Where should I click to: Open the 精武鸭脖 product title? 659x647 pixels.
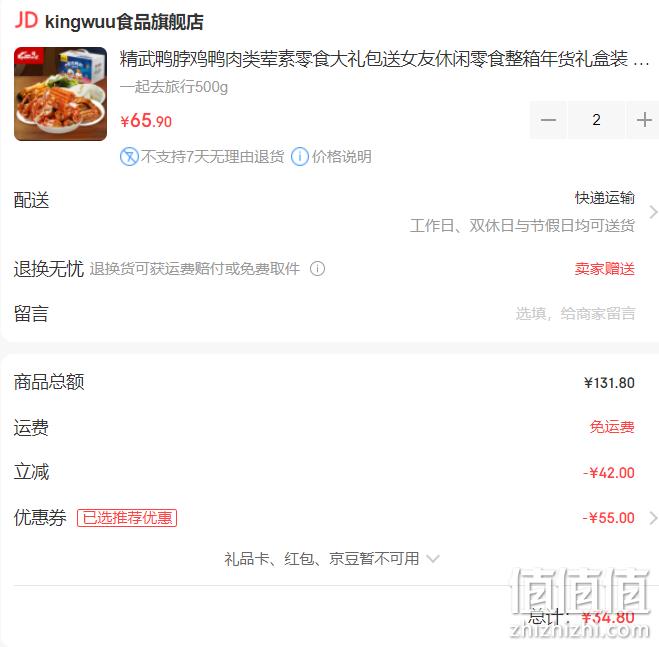tap(384, 58)
